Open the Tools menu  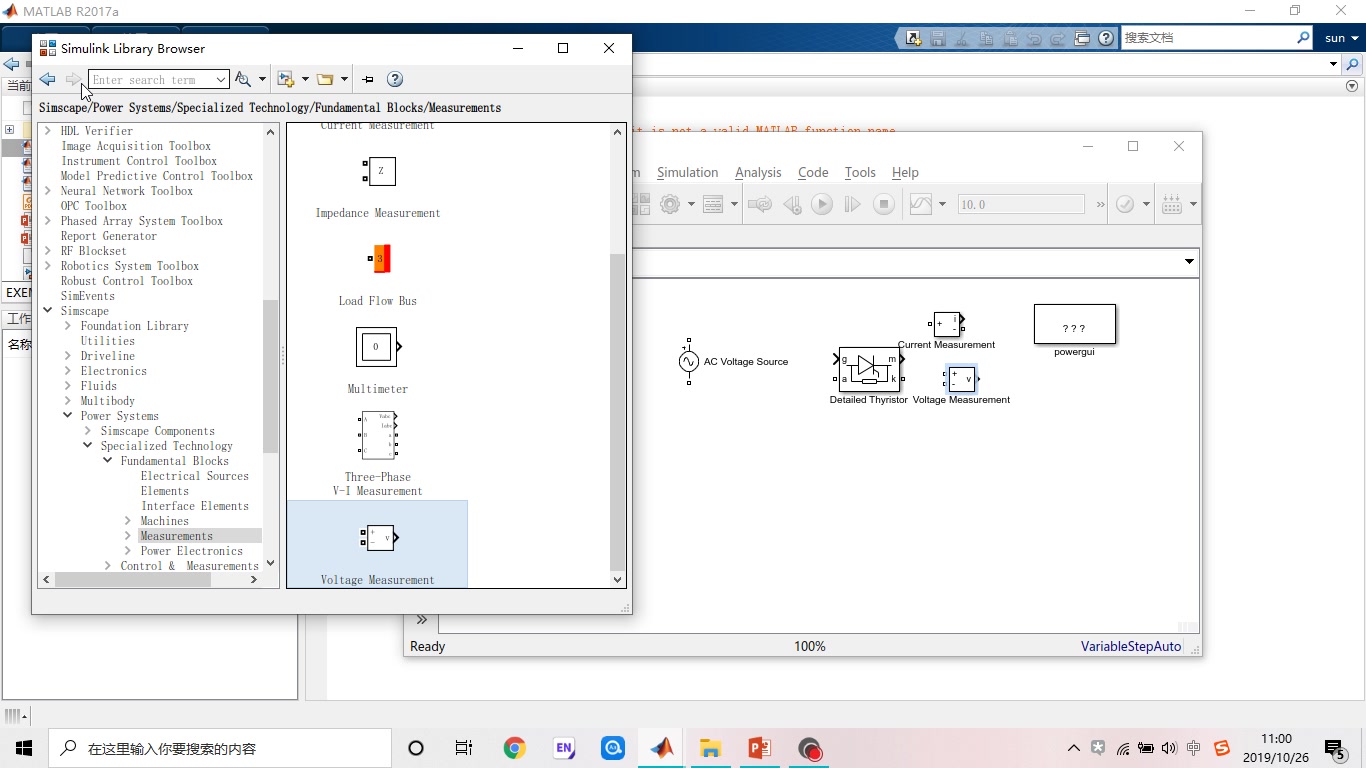coord(860,172)
